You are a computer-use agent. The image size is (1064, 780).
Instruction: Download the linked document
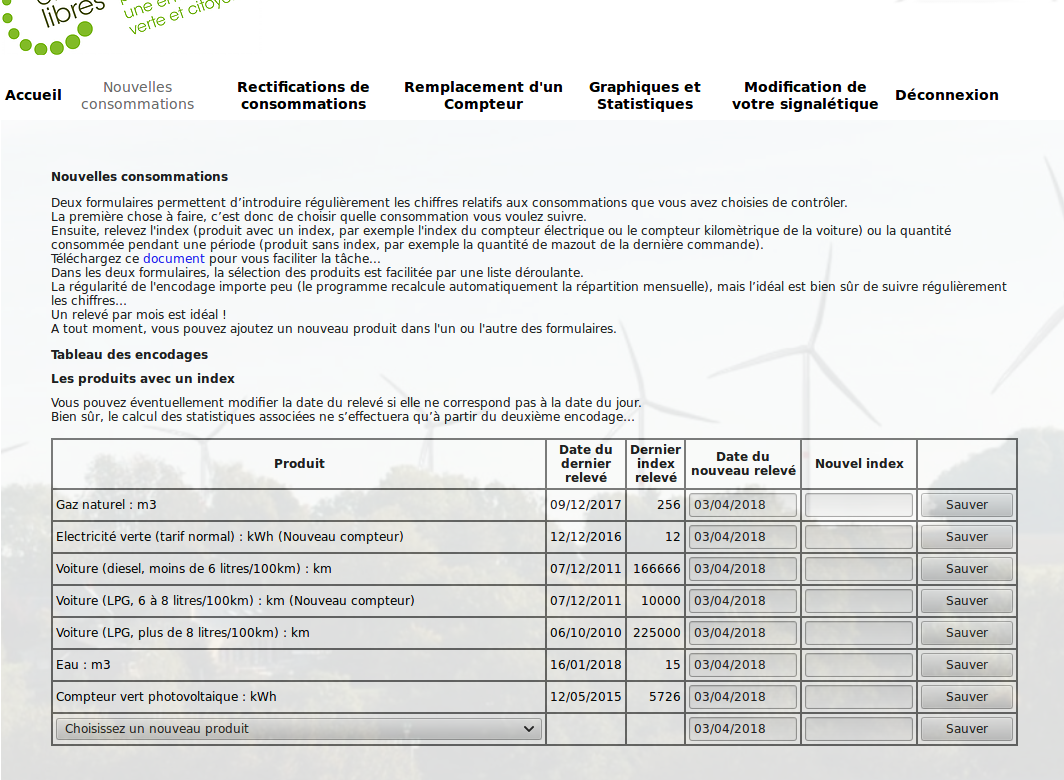(x=174, y=259)
